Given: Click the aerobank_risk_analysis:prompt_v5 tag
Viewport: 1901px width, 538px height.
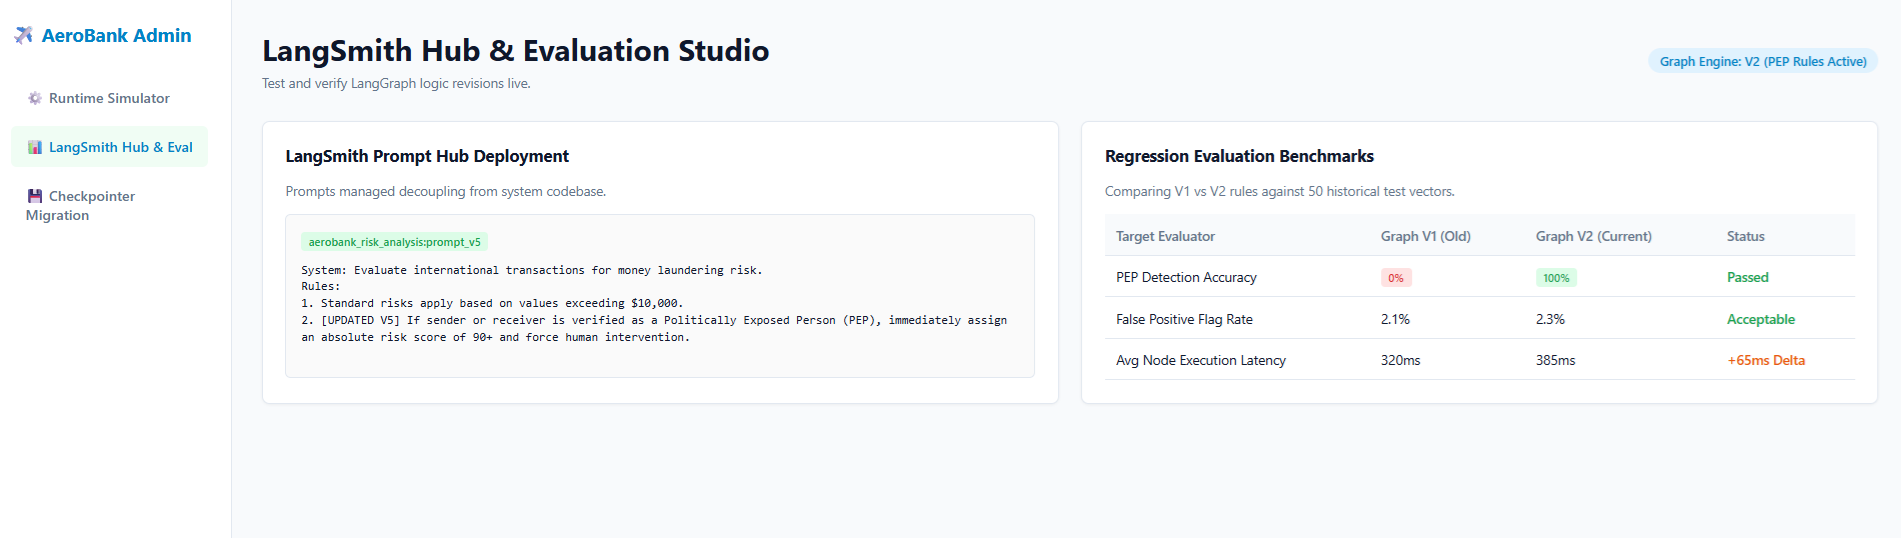Looking at the screenshot, I should click(394, 242).
